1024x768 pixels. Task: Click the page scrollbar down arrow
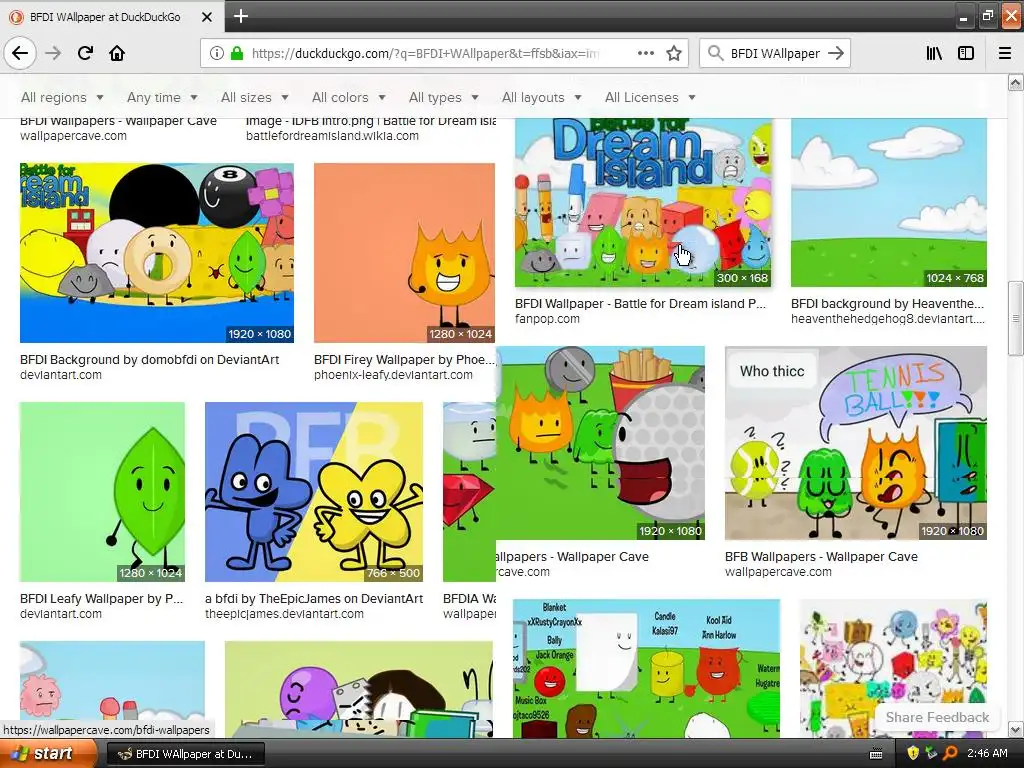(x=1015, y=729)
